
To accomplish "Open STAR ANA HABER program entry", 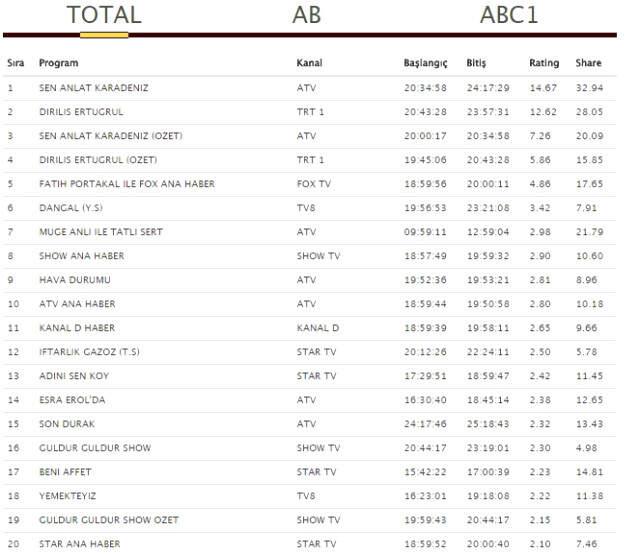I will tap(79, 544).
